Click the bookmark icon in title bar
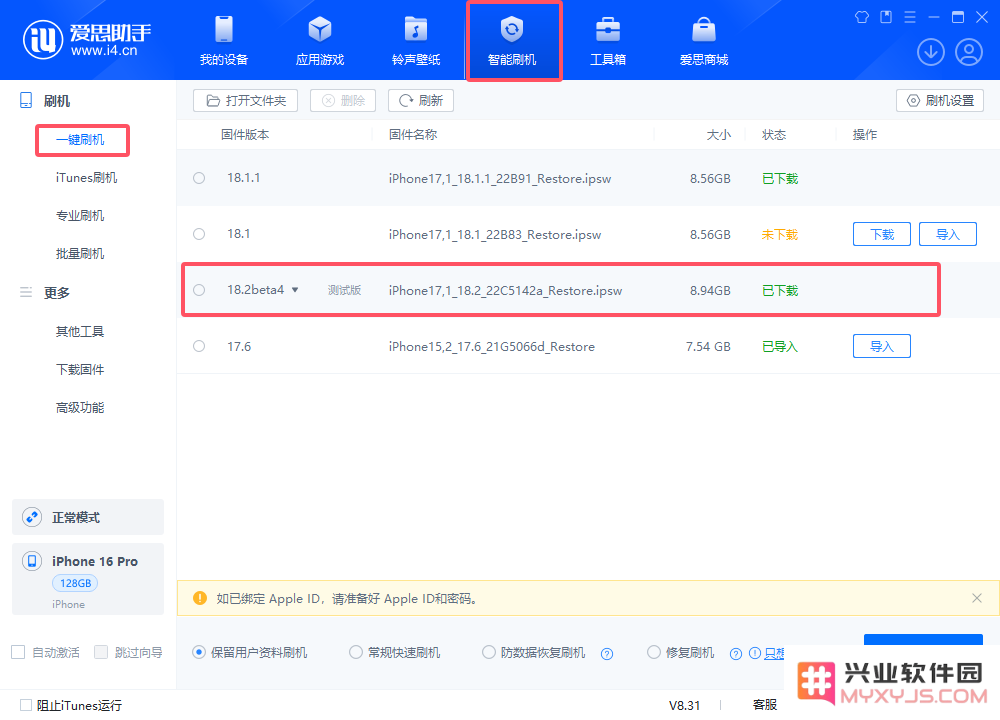 coord(886,17)
